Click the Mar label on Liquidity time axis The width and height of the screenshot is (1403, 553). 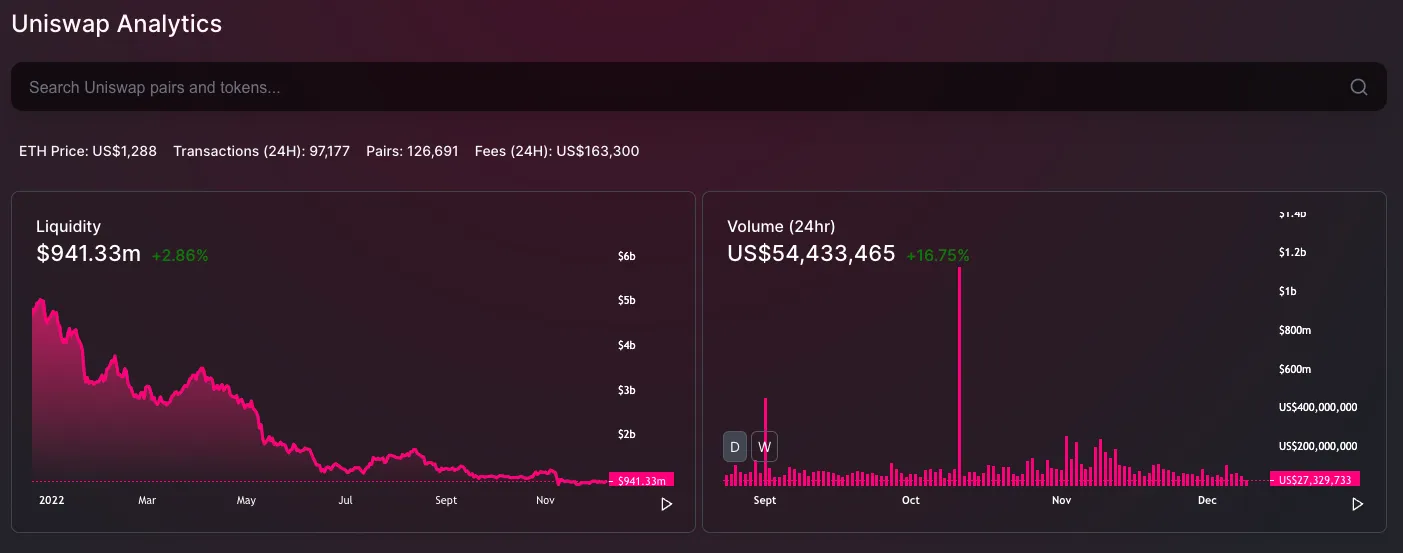pyautogui.click(x=147, y=500)
